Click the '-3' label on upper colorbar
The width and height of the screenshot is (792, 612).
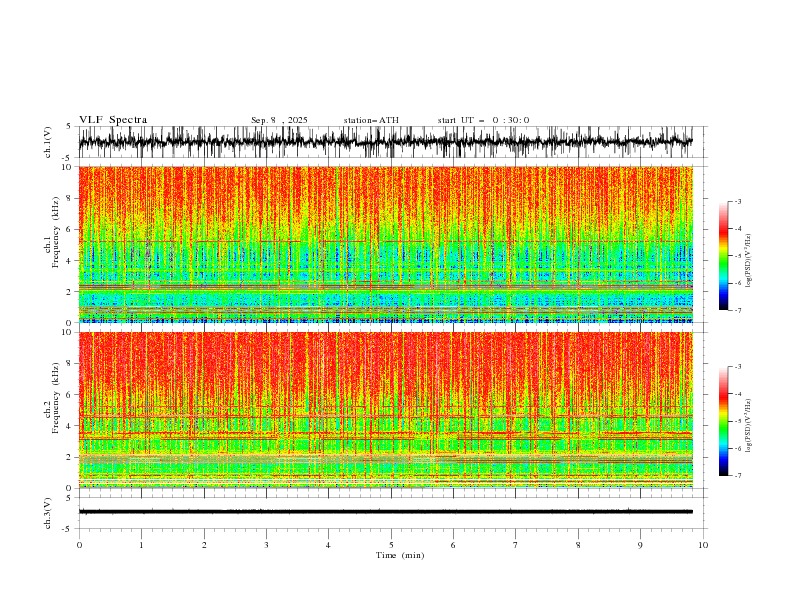point(737,201)
